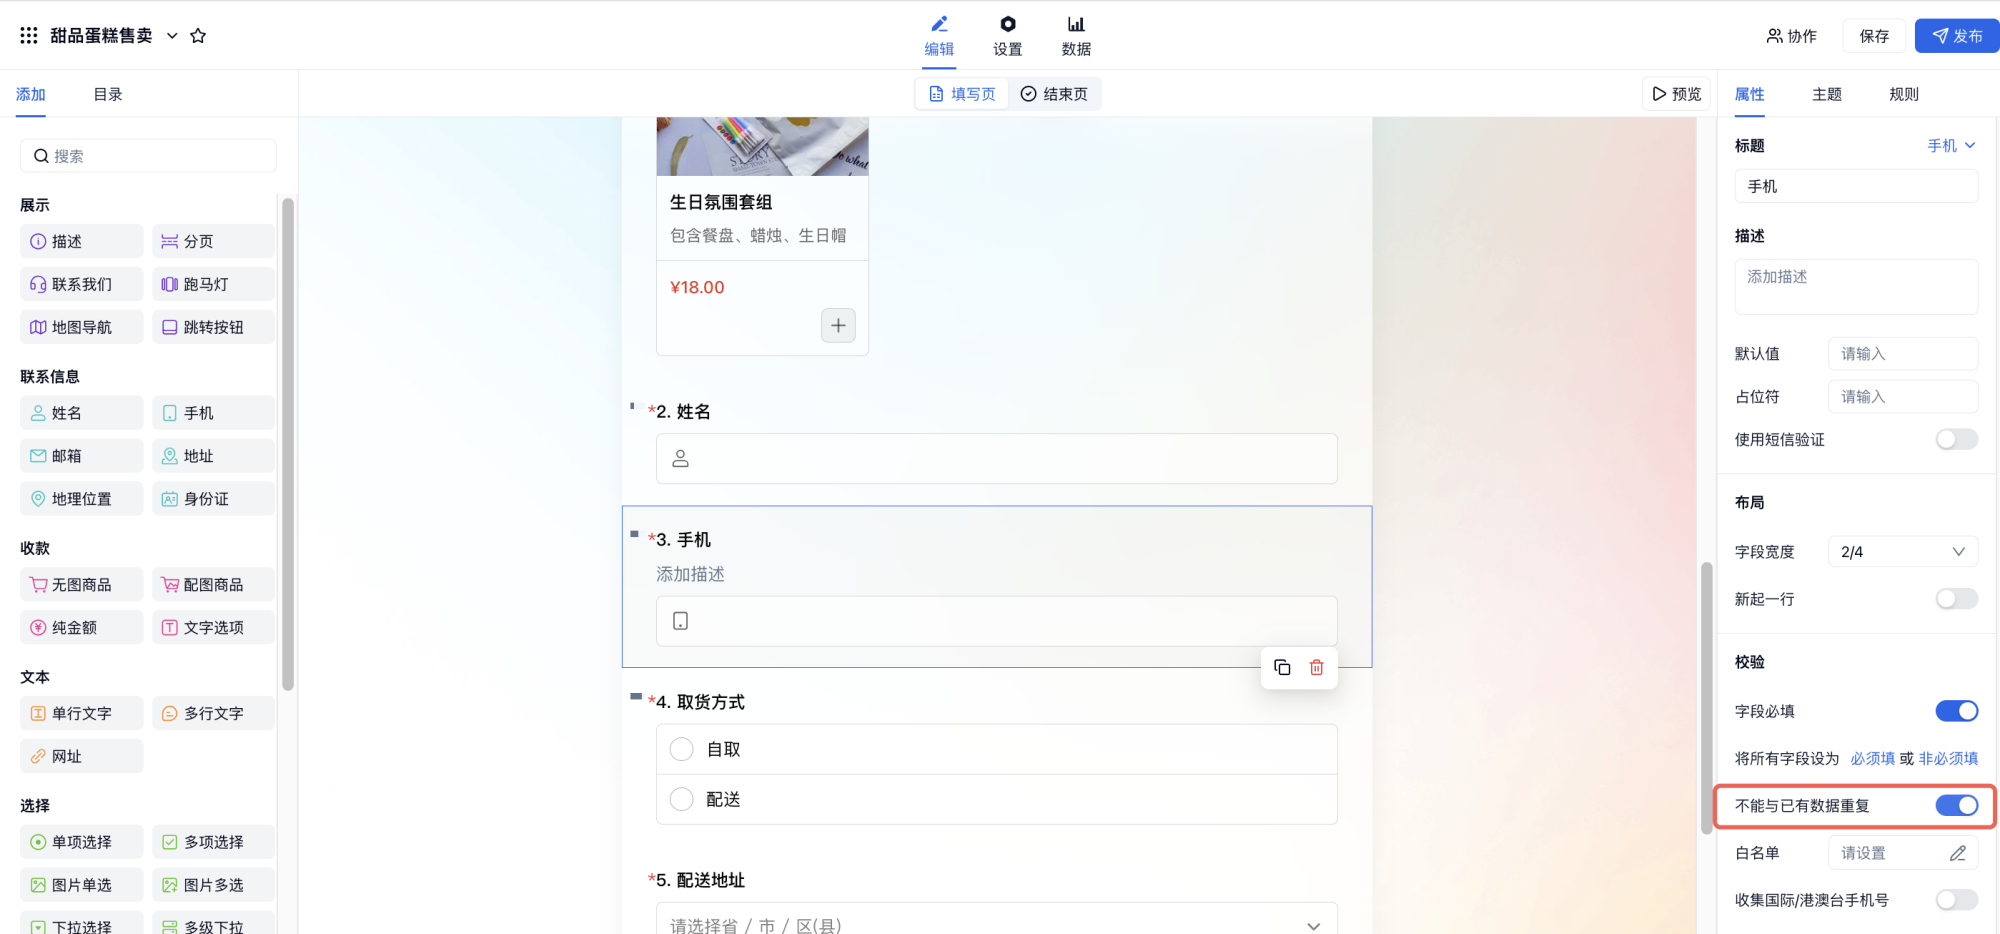Select the 配送 radio option
This screenshot has height=934, width=2000.
(x=682, y=799)
